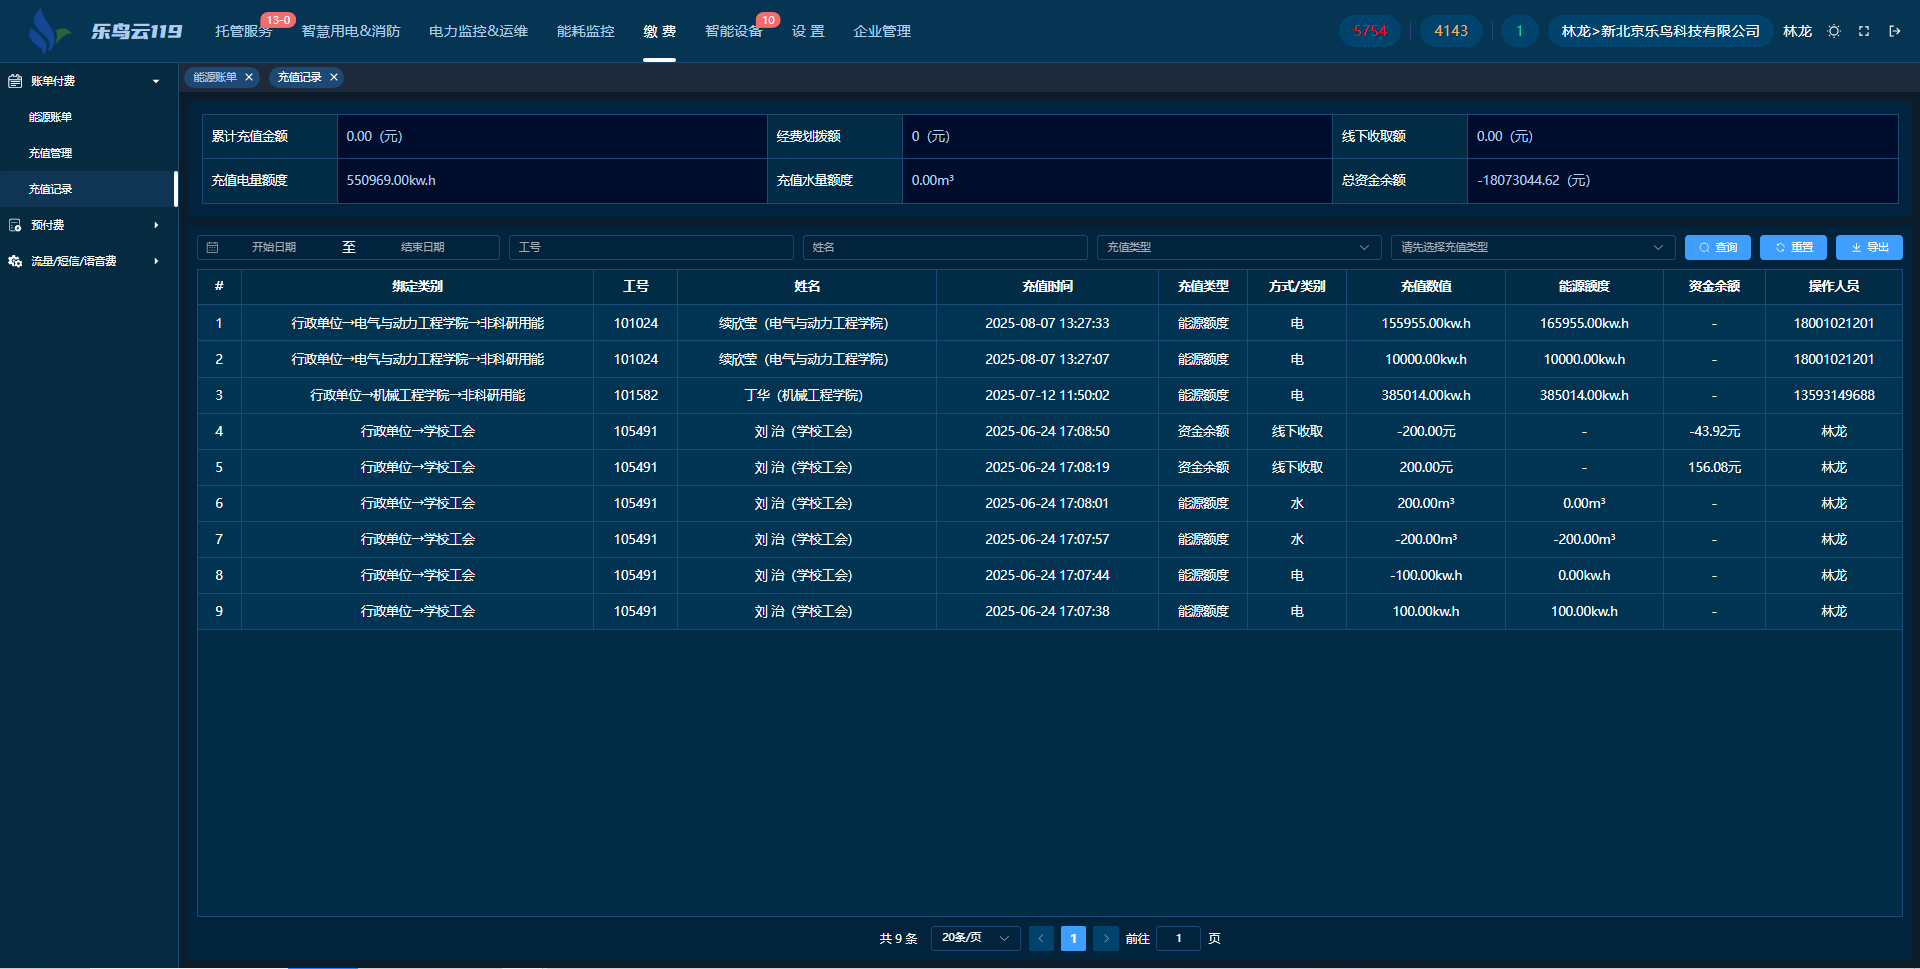Screen dimensions: 1920x969
Task: Click the logout icon in header
Action: 1894,31
